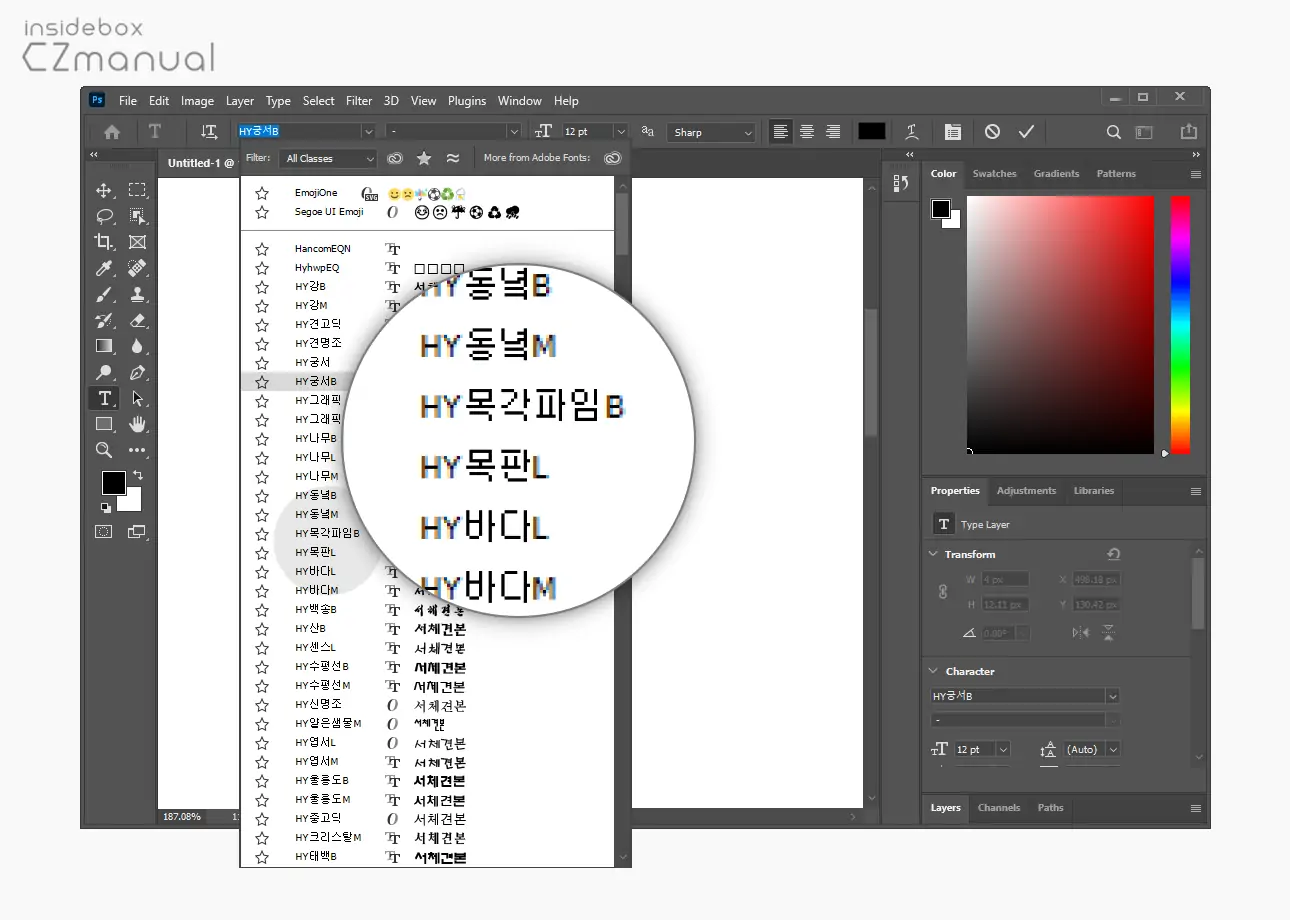
Task: Open the warped text dialog
Action: (x=912, y=132)
